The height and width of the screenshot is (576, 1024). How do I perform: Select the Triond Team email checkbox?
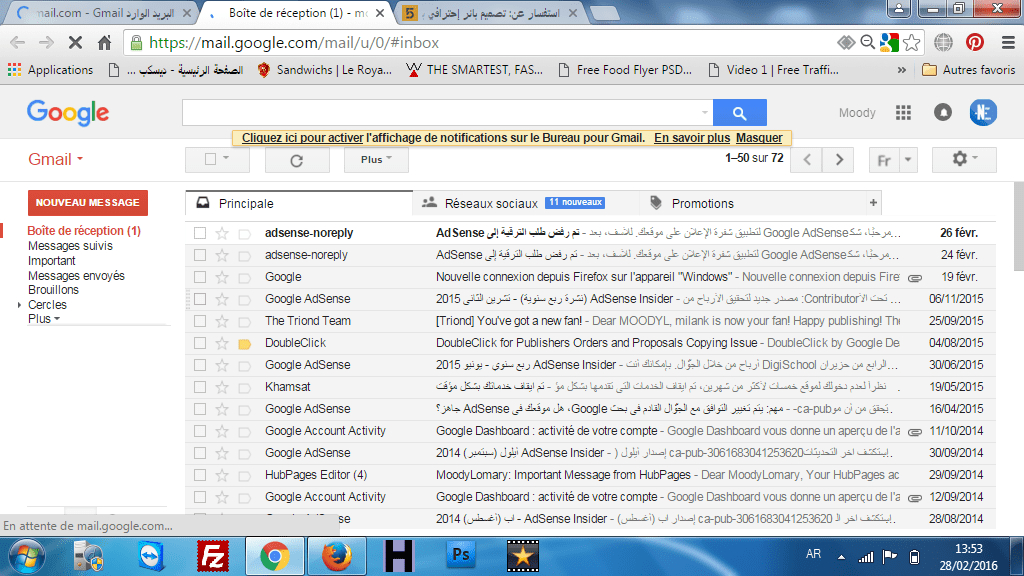click(x=200, y=321)
